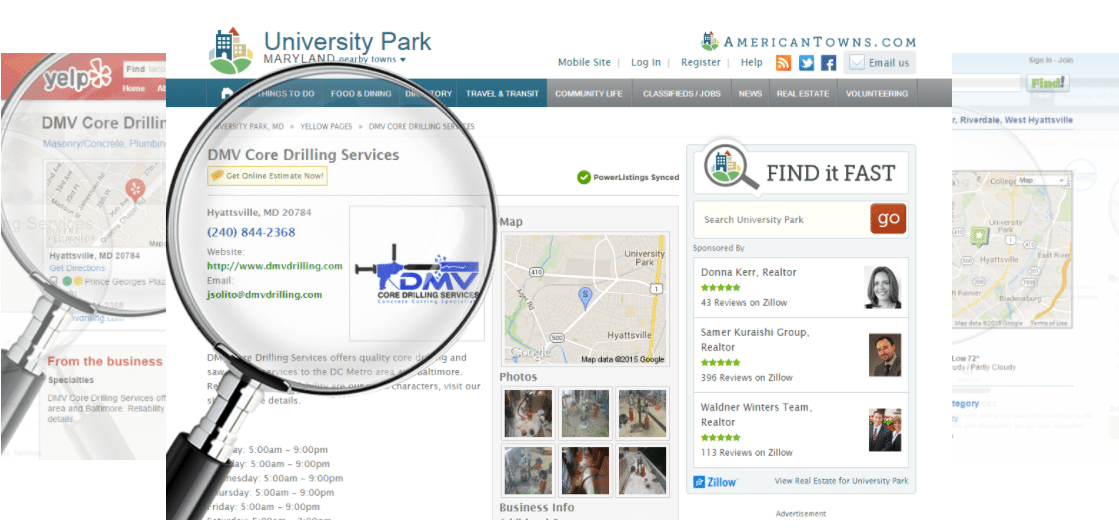
Task: Open the Classifieds / Jobs menu
Action: 682,94
